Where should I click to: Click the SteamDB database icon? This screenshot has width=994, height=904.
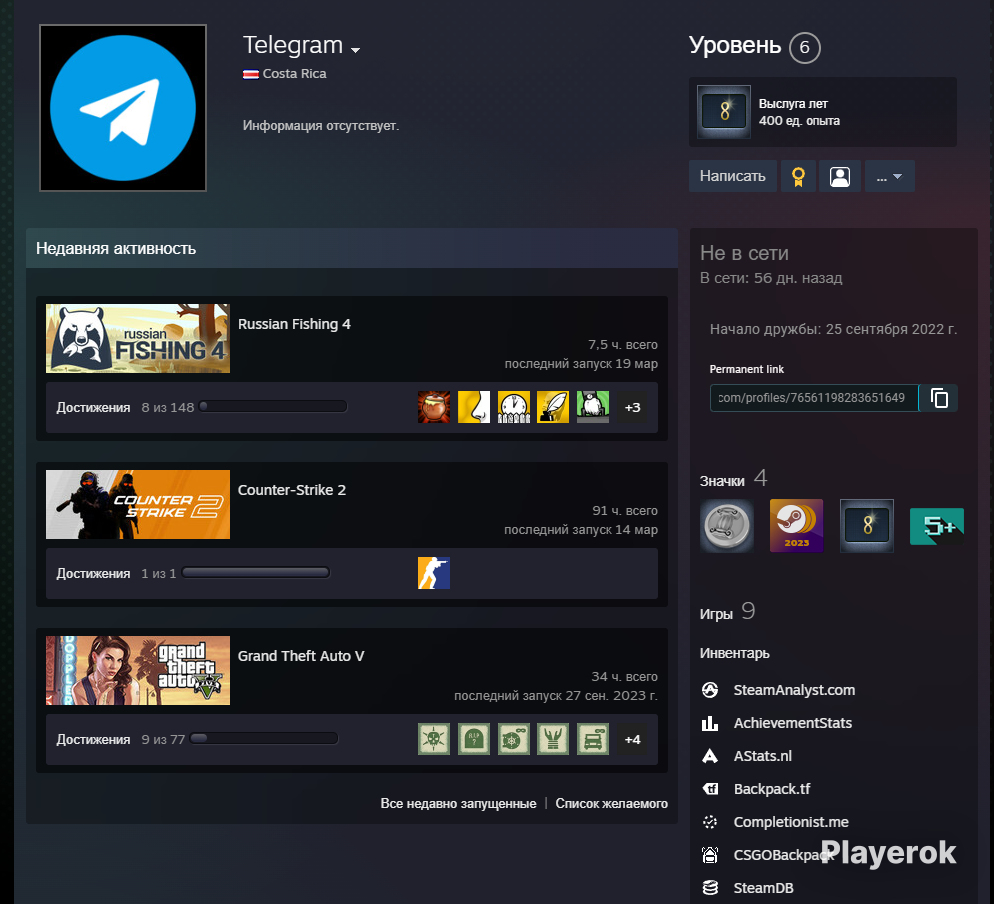click(x=710, y=888)
